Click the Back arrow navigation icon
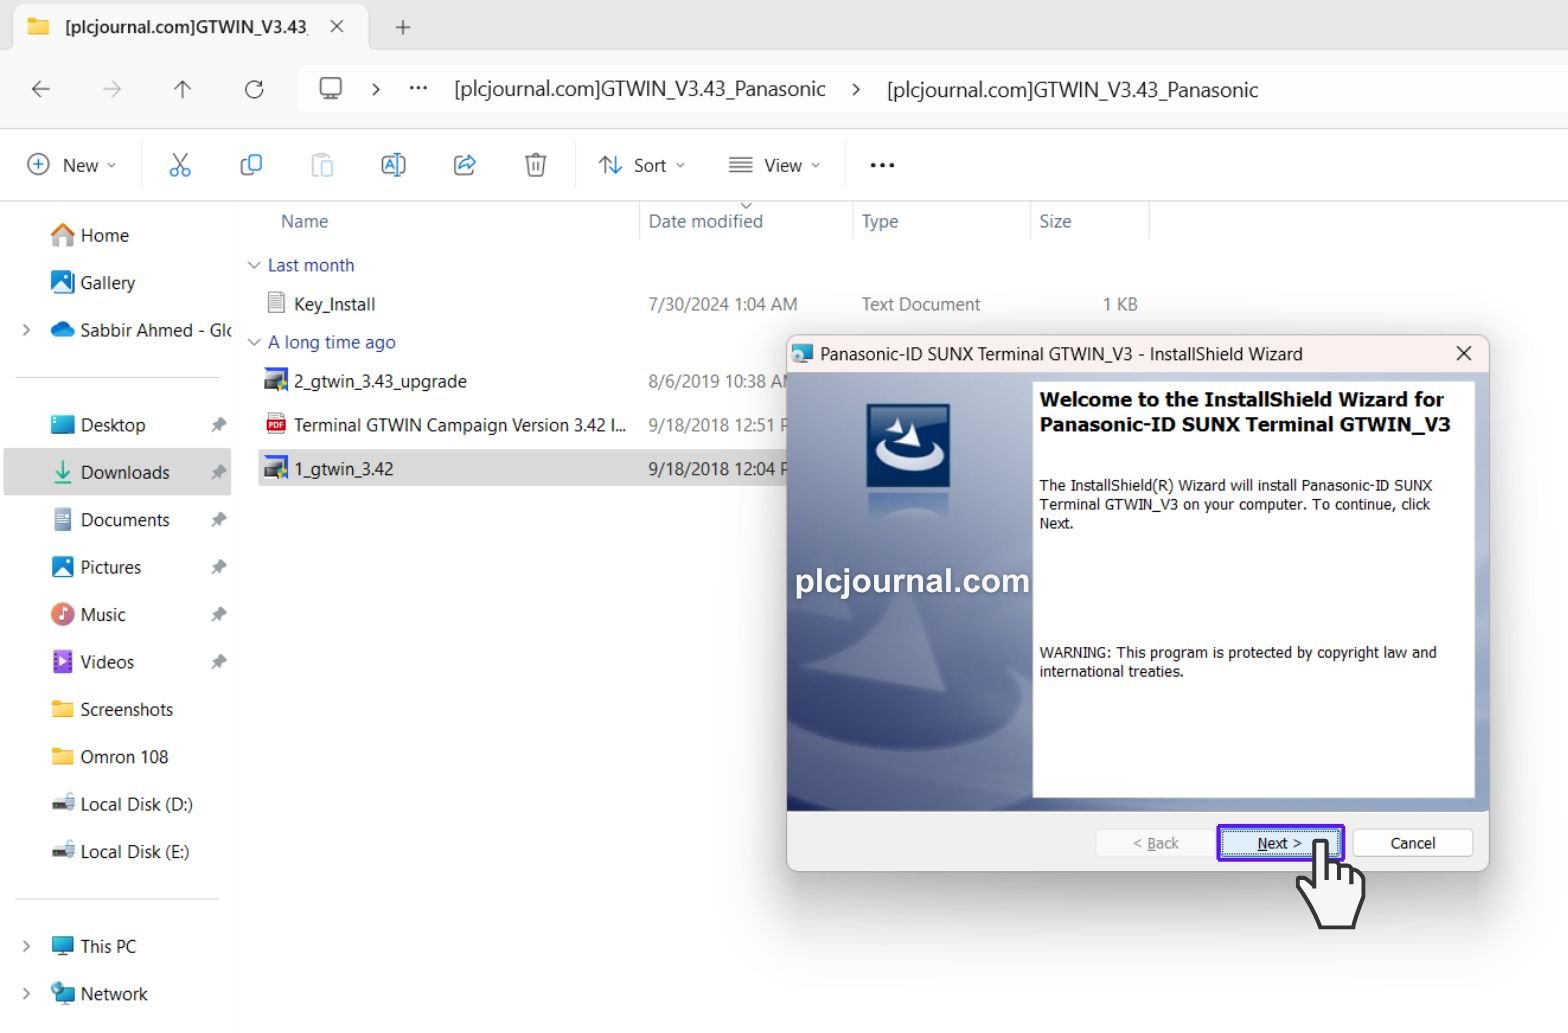The image size is (1568, 1033). pos(41,89)
